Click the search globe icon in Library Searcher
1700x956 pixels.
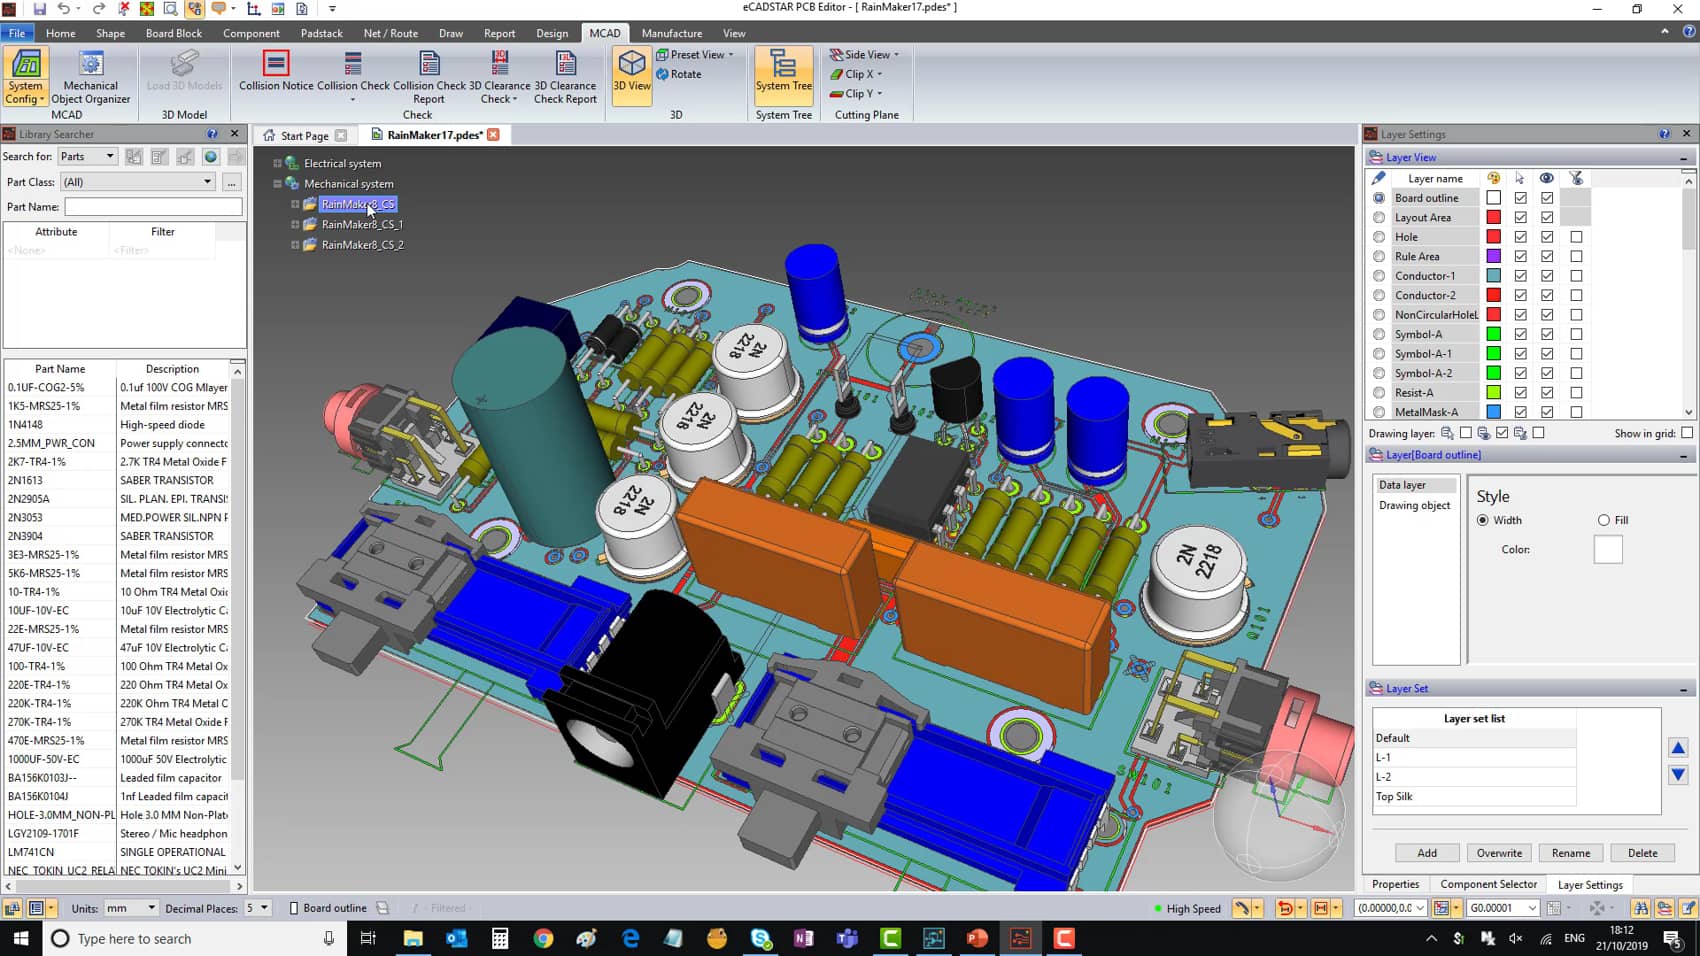211,157
